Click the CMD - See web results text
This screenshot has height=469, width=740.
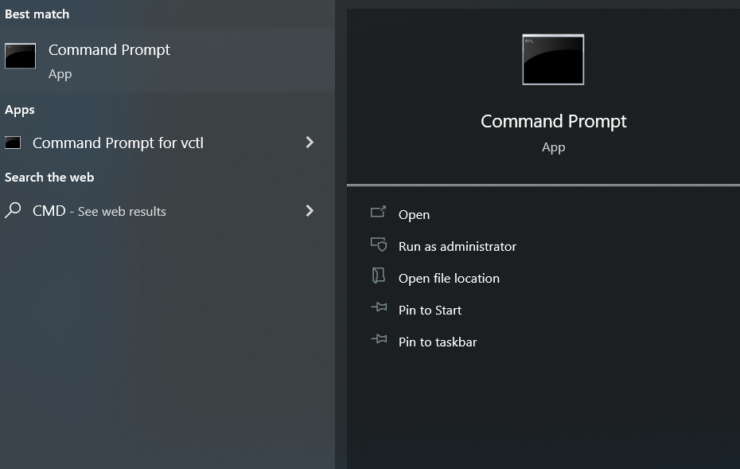[x=99, y=211]
